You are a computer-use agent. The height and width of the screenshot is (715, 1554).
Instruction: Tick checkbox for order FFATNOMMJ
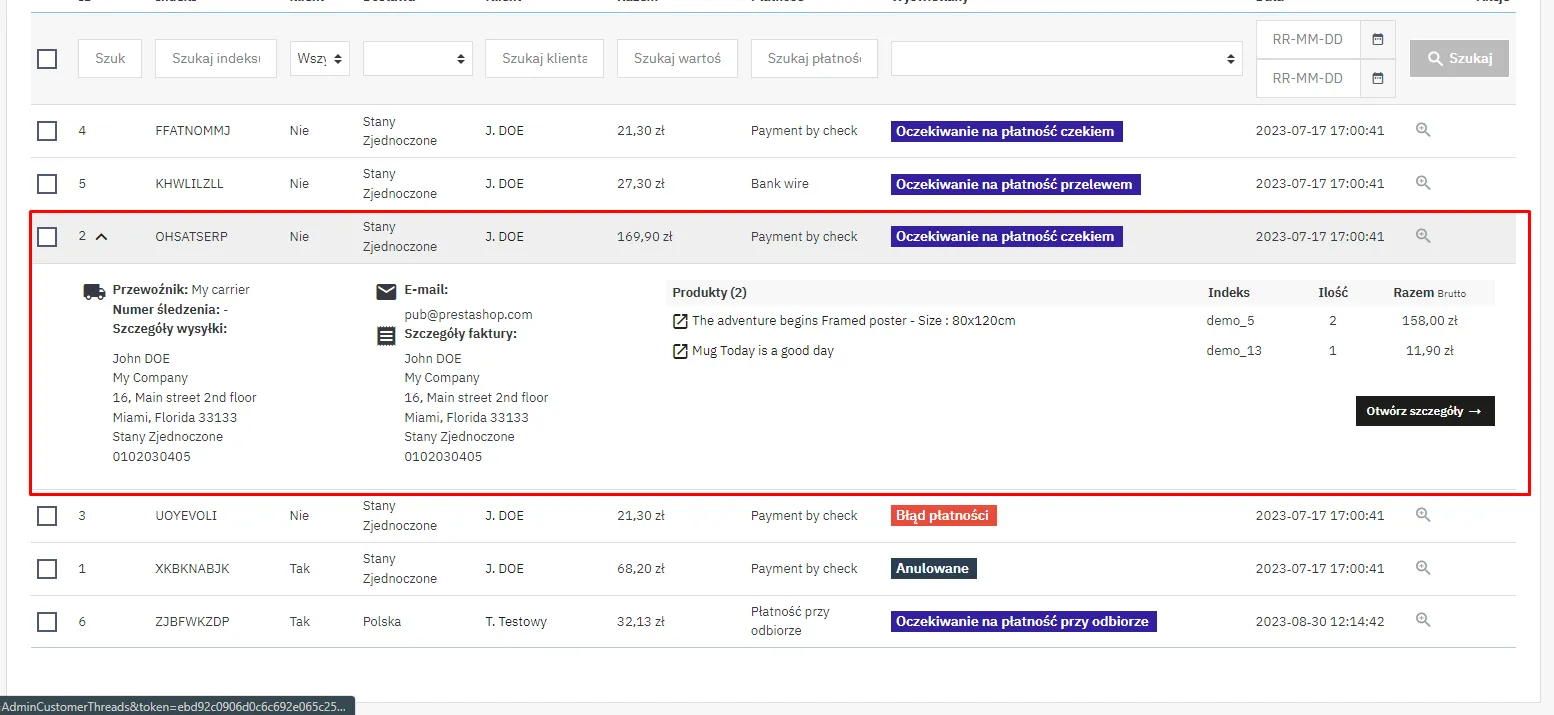click(x=47, y=131)
